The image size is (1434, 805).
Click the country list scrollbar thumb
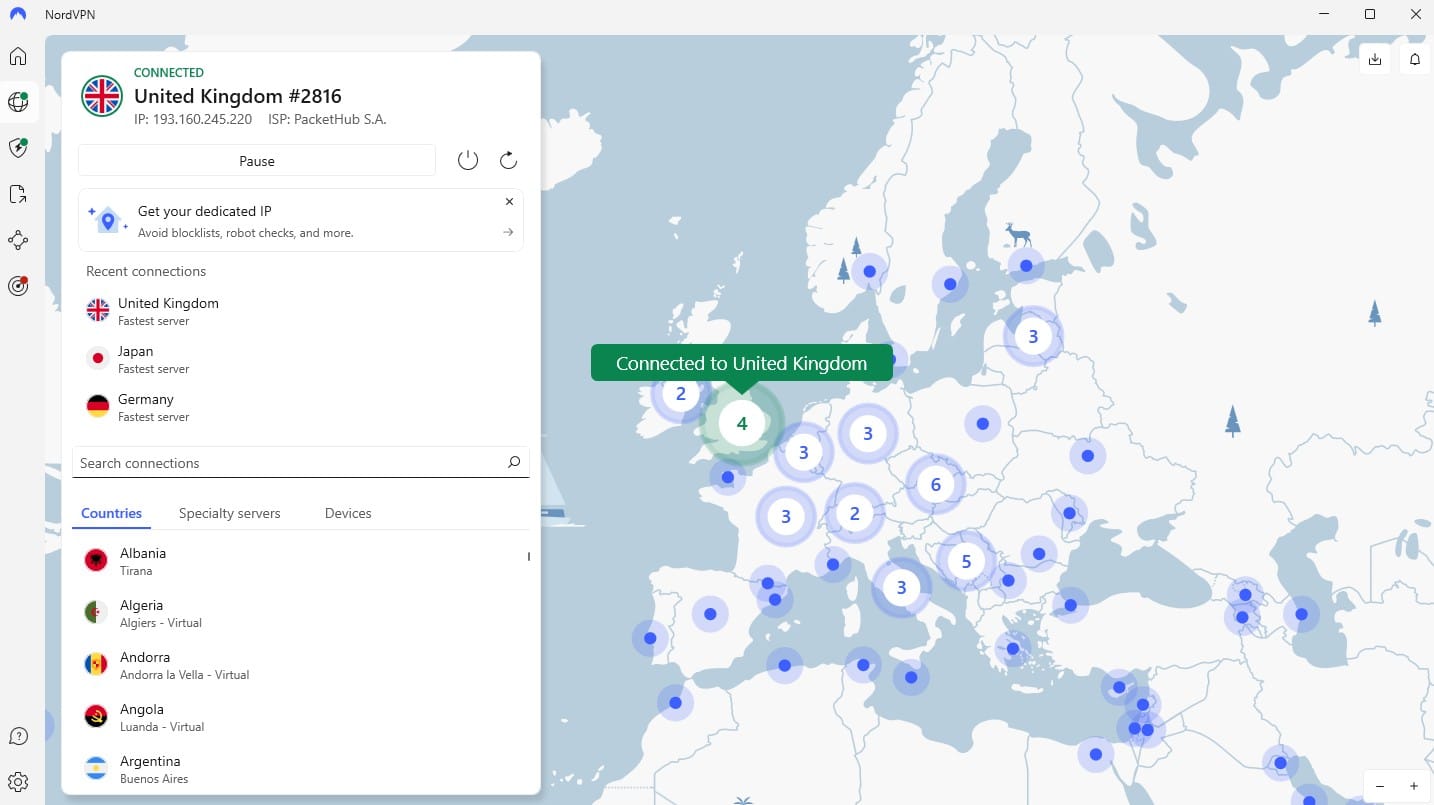click(529, 556)
